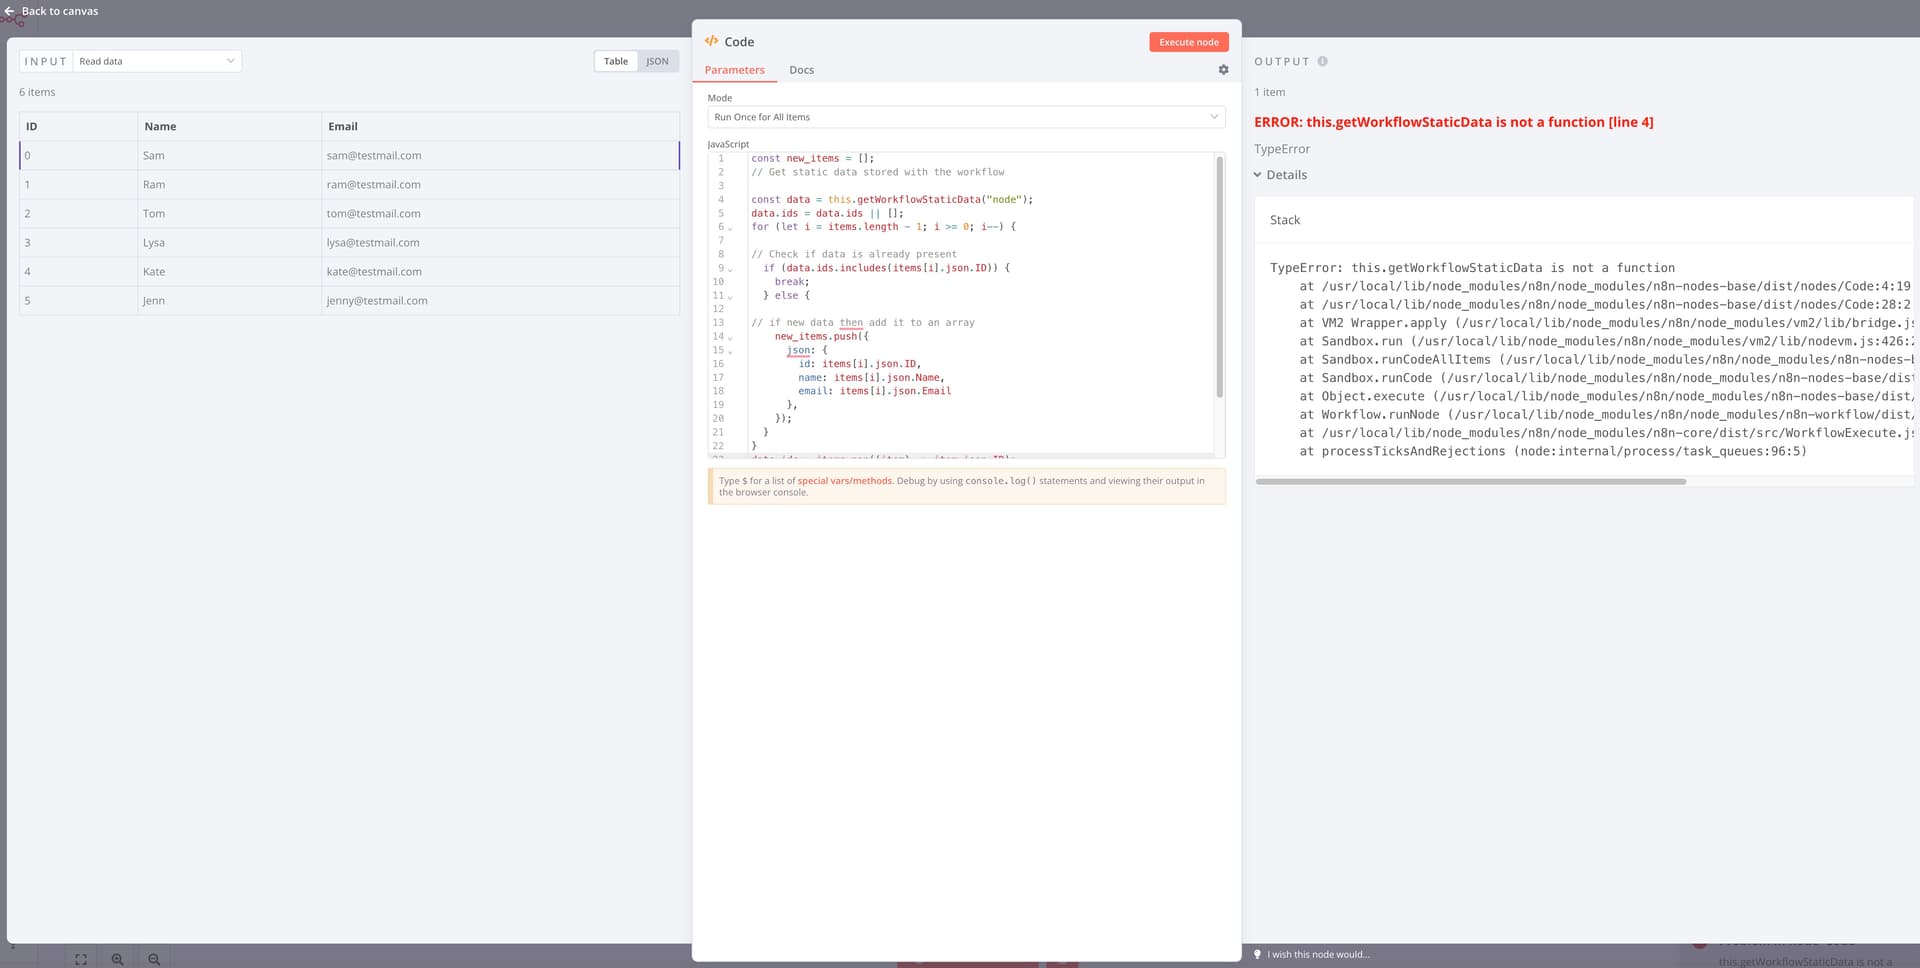Click the OUTPUT info icon
1920x968 pixels.
[x=1322, y=61]
